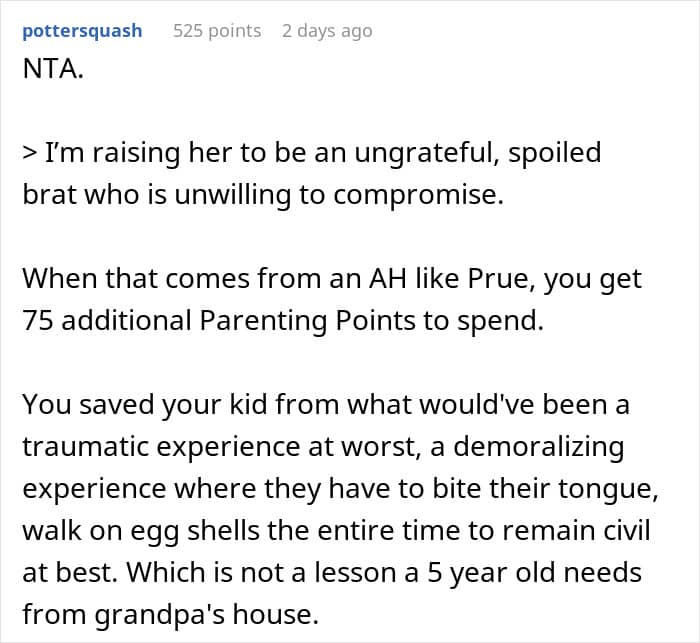Image resolution: width=700 pixels, height=643 pixels.
Task: Click the line starting When that comes from
Action: click(x=332, y=280)
